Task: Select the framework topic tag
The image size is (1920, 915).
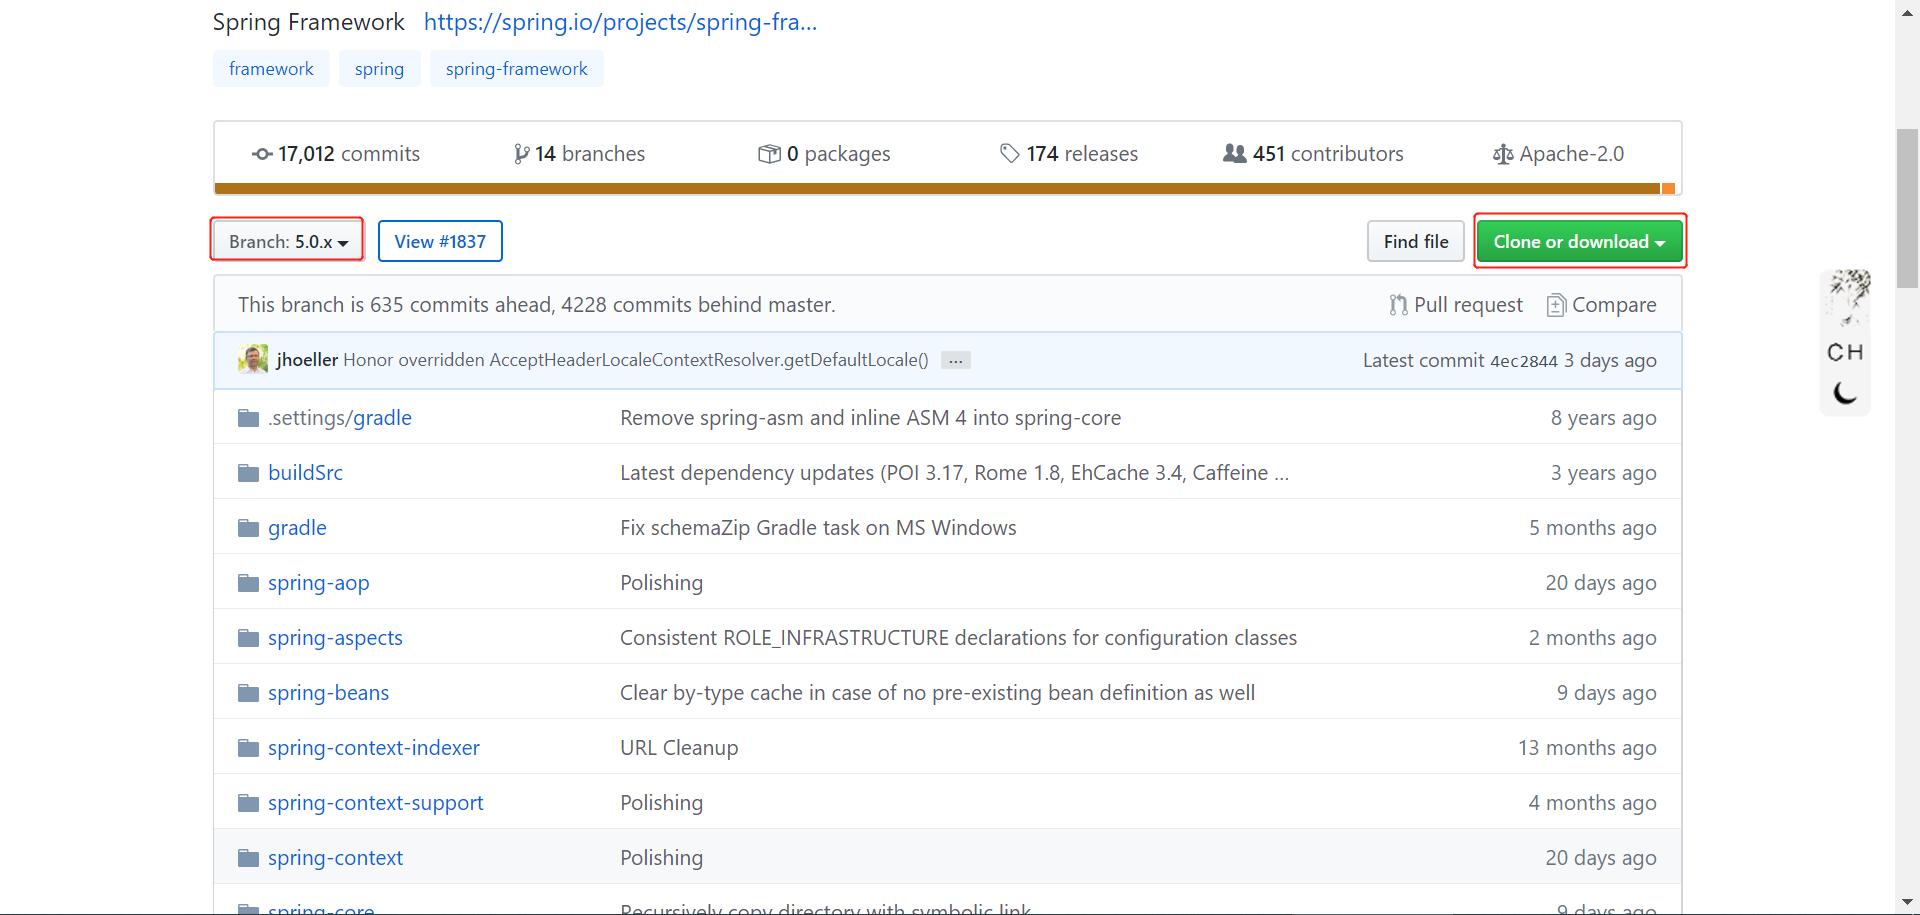Action: pyautogui.click(x=271, y=69)
